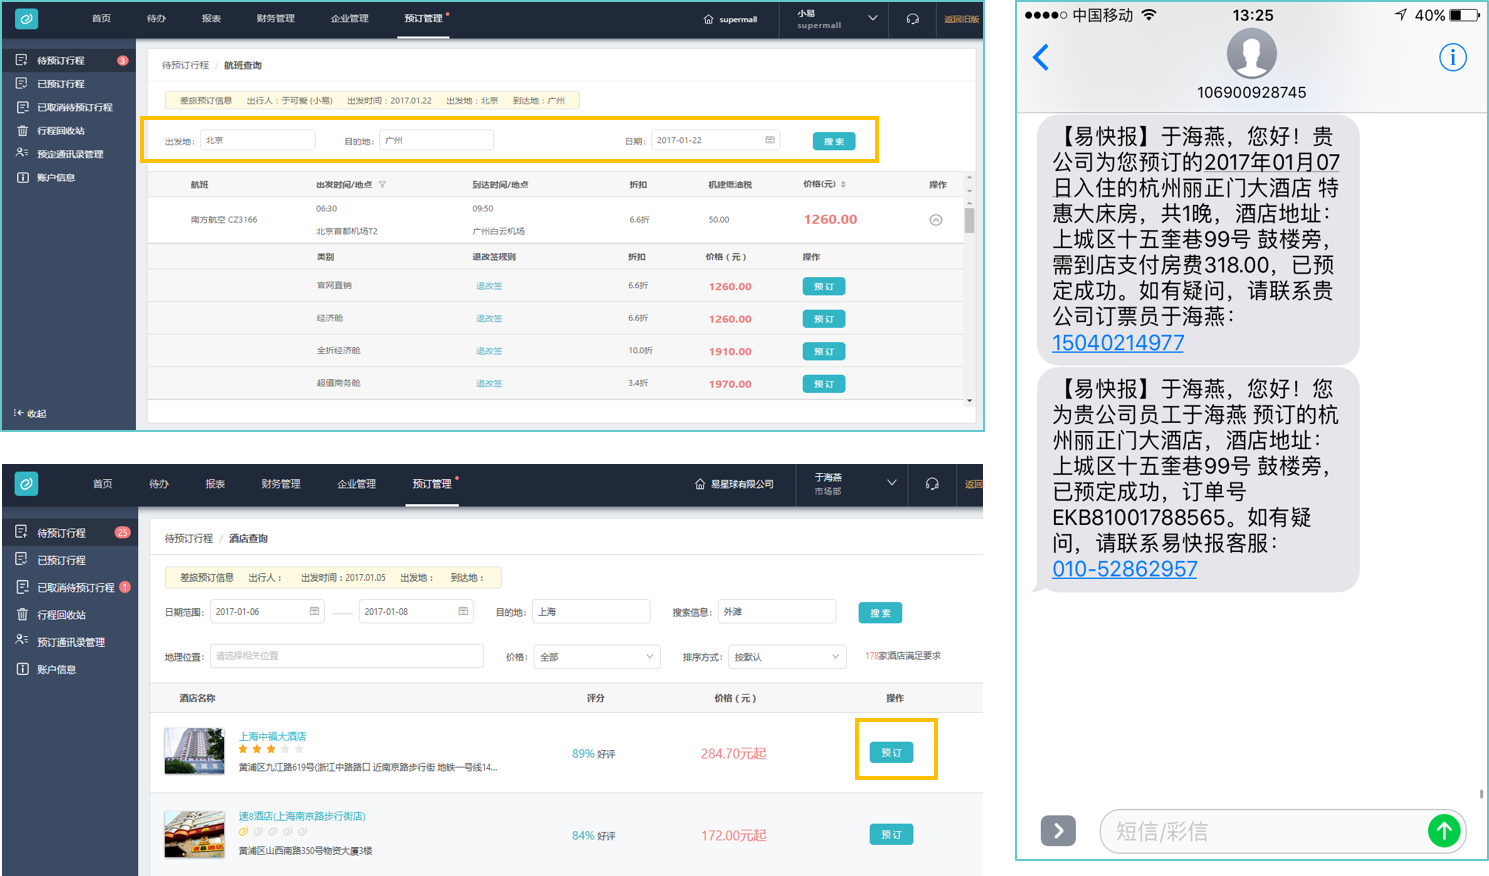
Task: Click the contacts icon for 预订通讯录管理 in the hotel window
Action: [22, 640]
